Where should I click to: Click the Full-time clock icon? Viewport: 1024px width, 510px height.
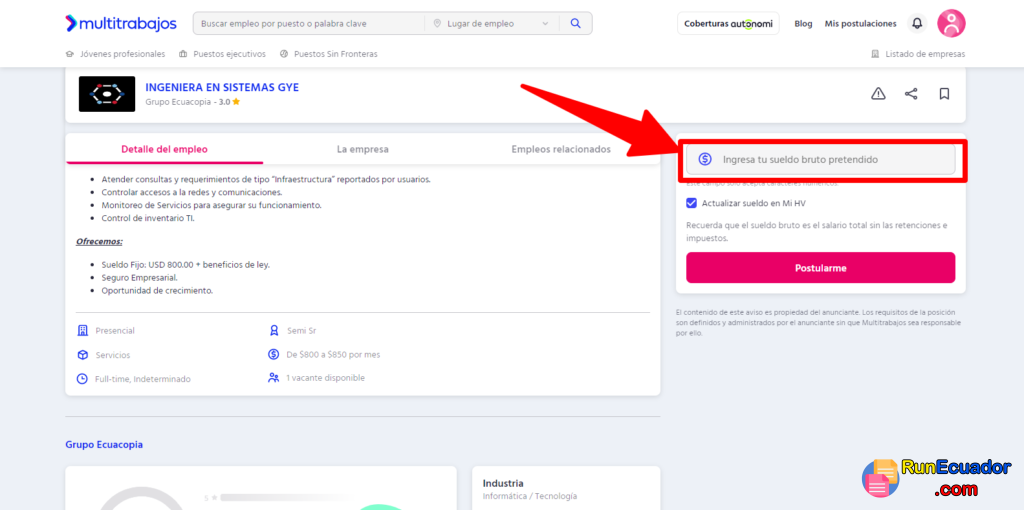click(82, 379)
